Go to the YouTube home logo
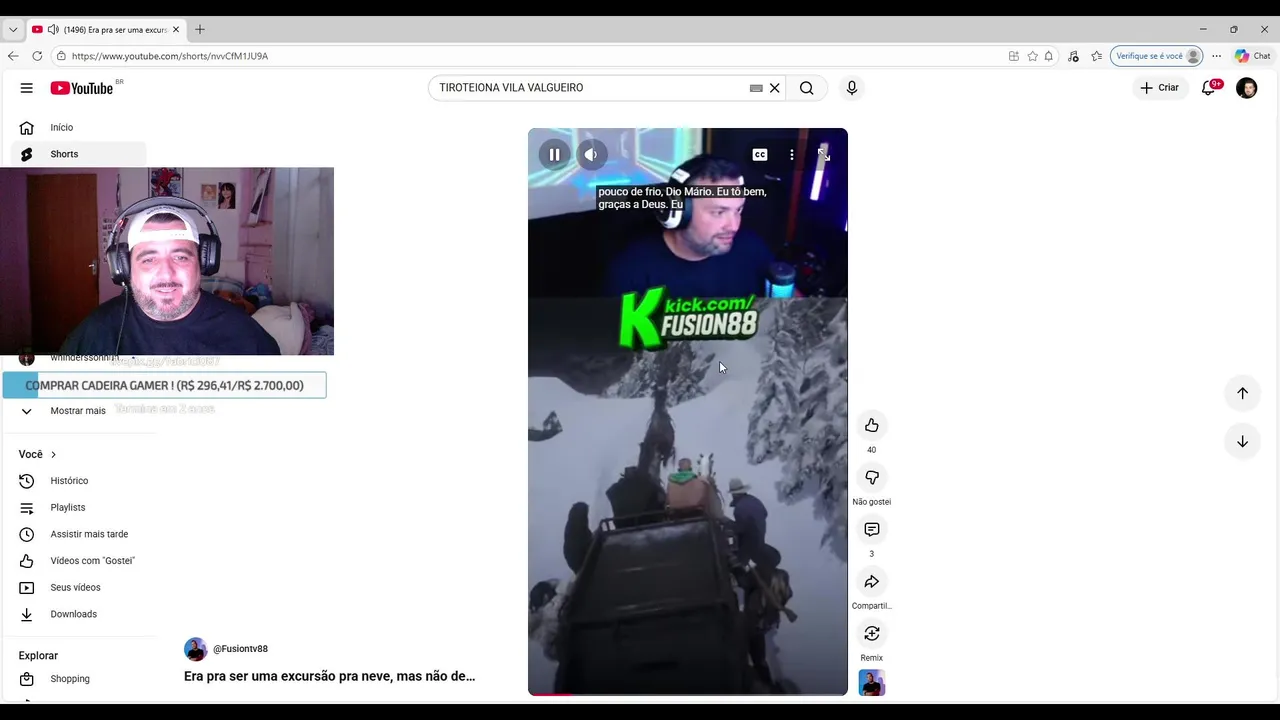 pyautogui.click(x=82, y=88)
